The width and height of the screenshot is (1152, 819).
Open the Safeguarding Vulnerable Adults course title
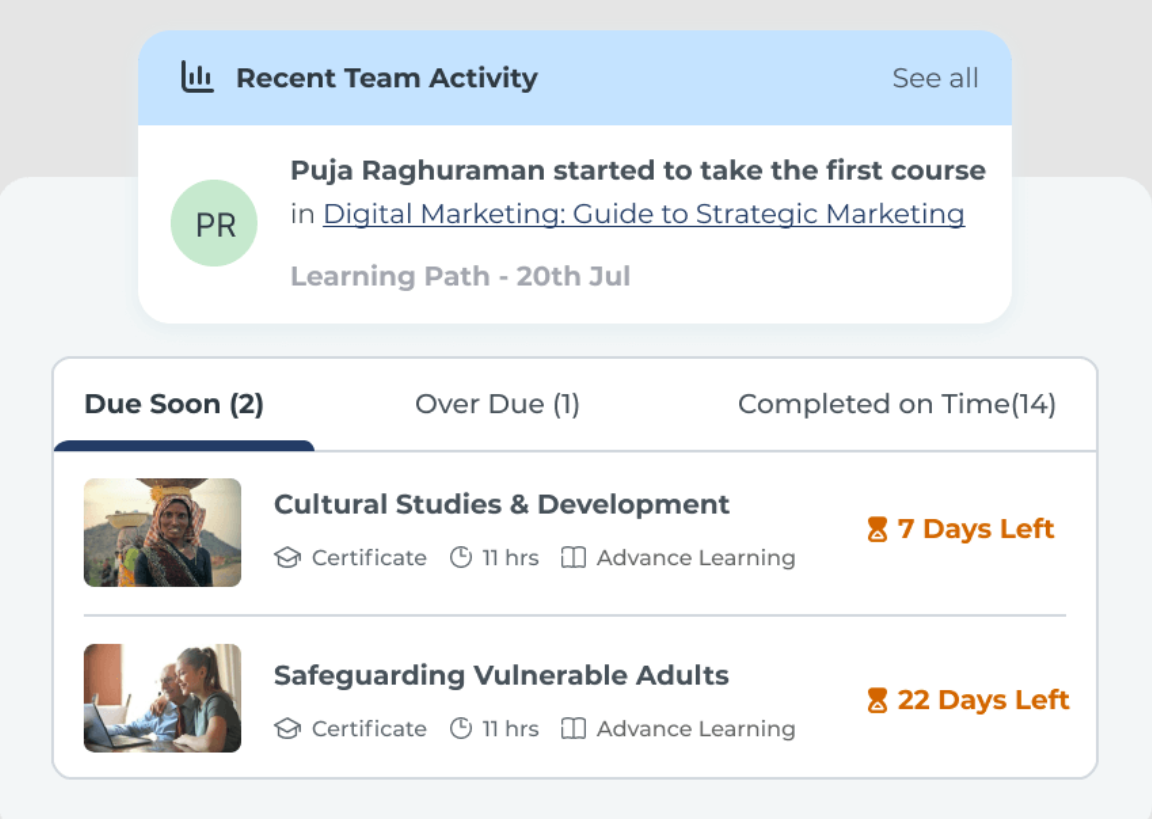pyautogui.click(x=501, y=675)
